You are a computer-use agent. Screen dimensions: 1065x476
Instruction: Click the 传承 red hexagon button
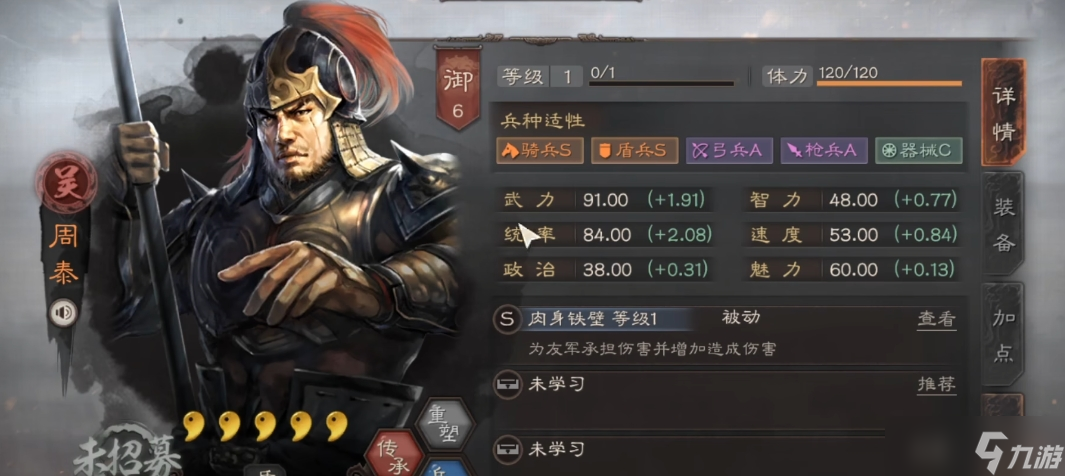[x=393, y=454]
